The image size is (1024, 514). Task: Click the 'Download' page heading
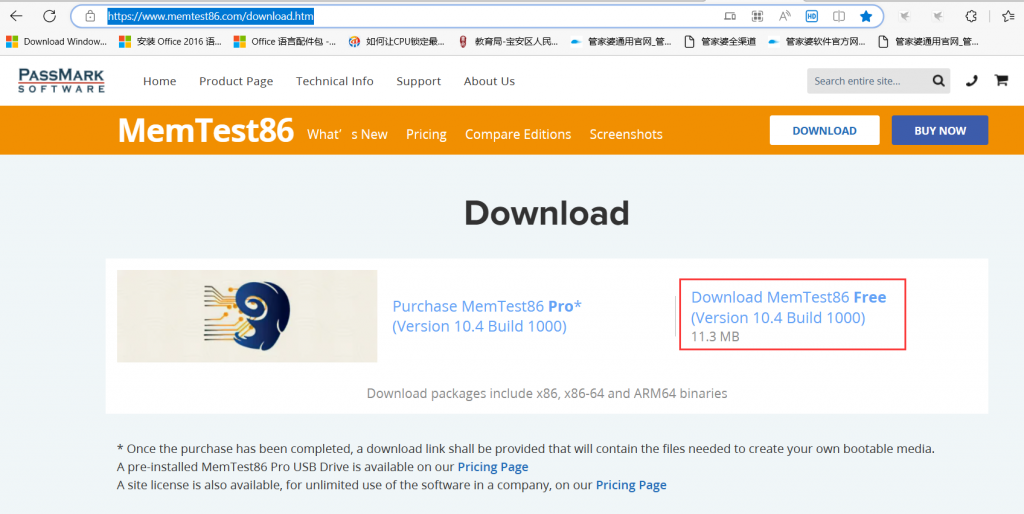(547, 213)
